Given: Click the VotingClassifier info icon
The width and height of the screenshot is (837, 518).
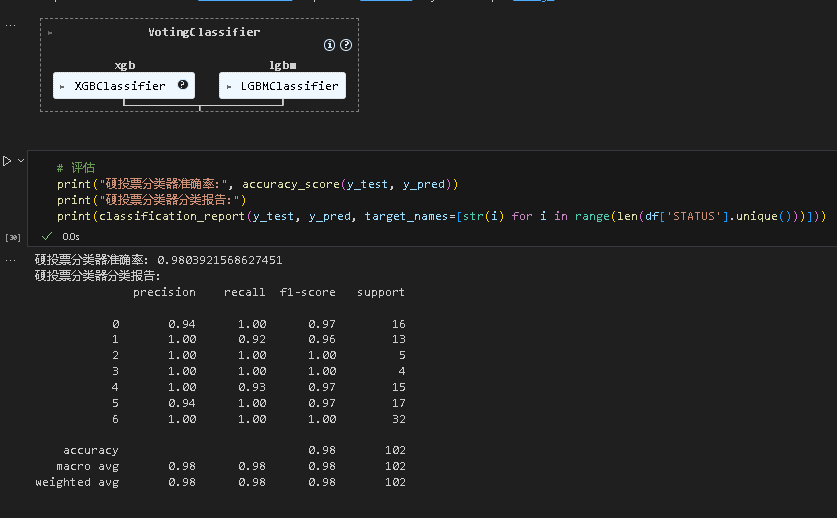Looking at the screenshot, I should 329,45.
